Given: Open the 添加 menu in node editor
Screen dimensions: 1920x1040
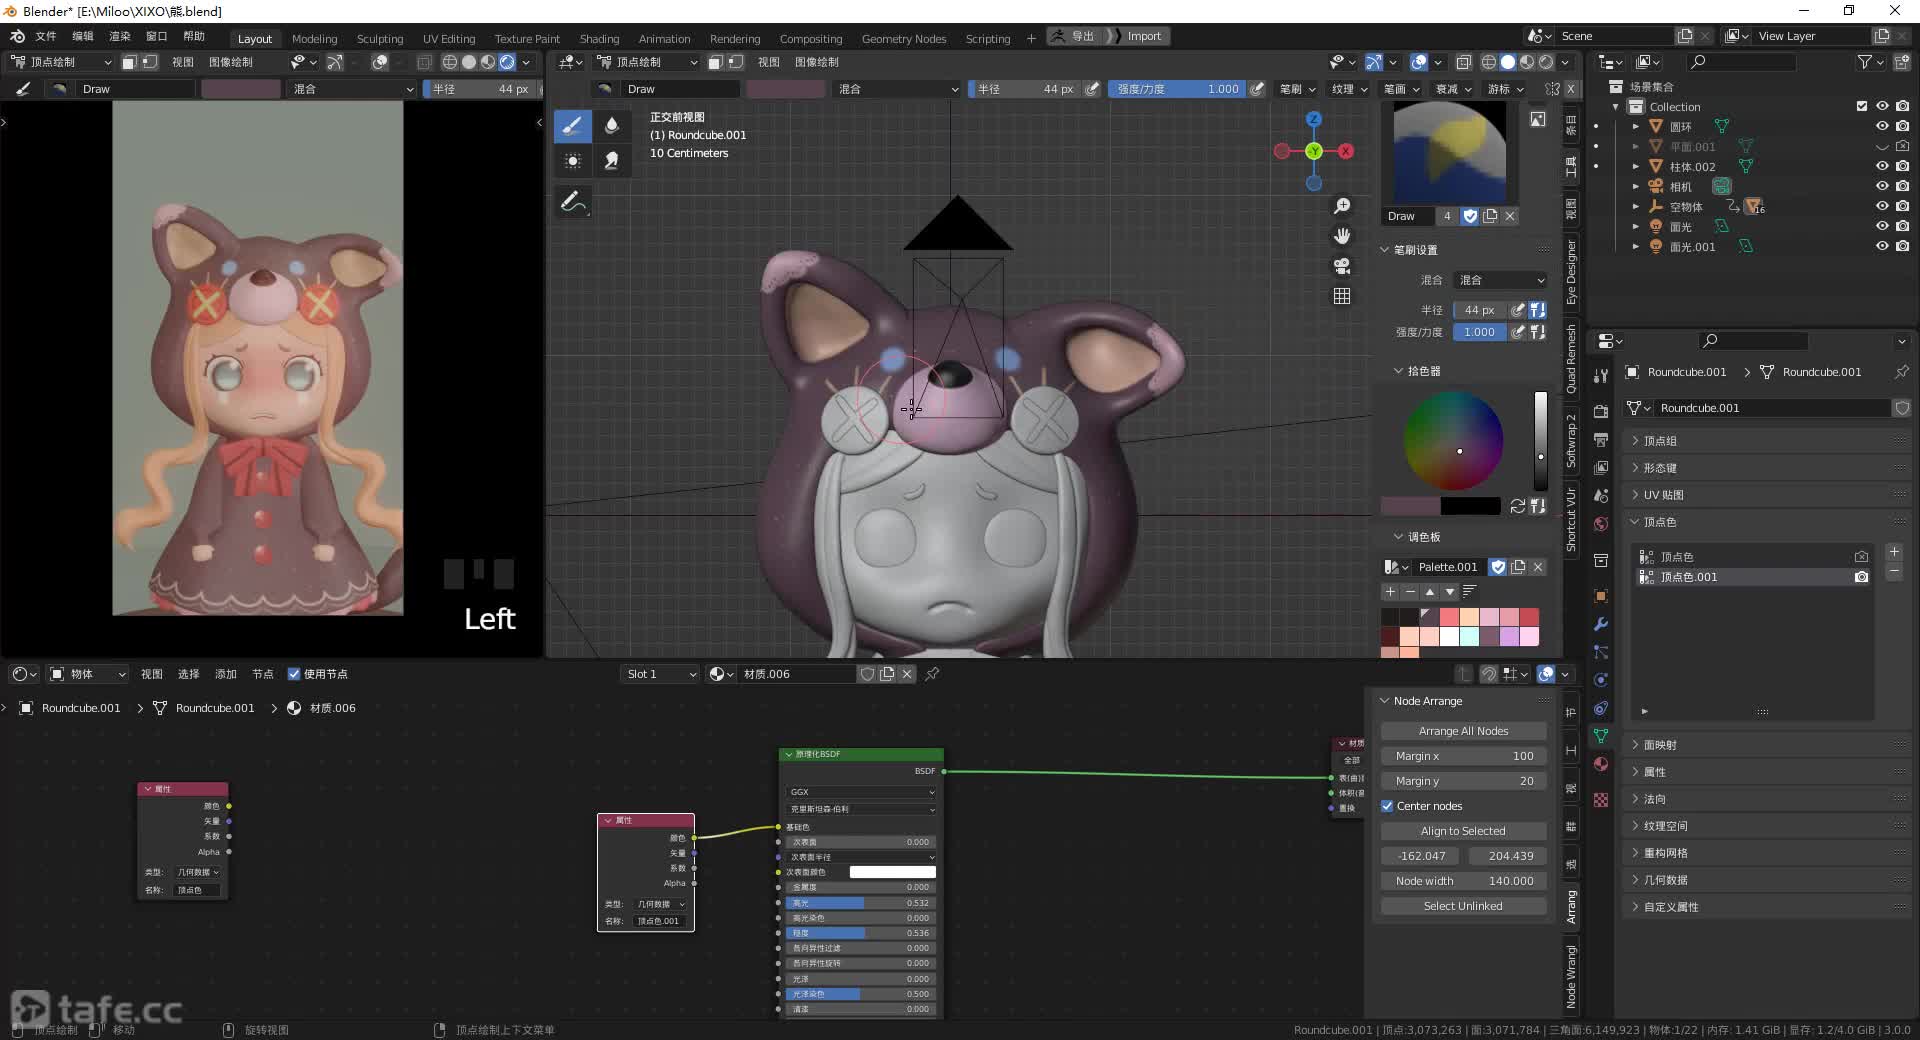Looking at the screenshot, I should pos(226,674).
